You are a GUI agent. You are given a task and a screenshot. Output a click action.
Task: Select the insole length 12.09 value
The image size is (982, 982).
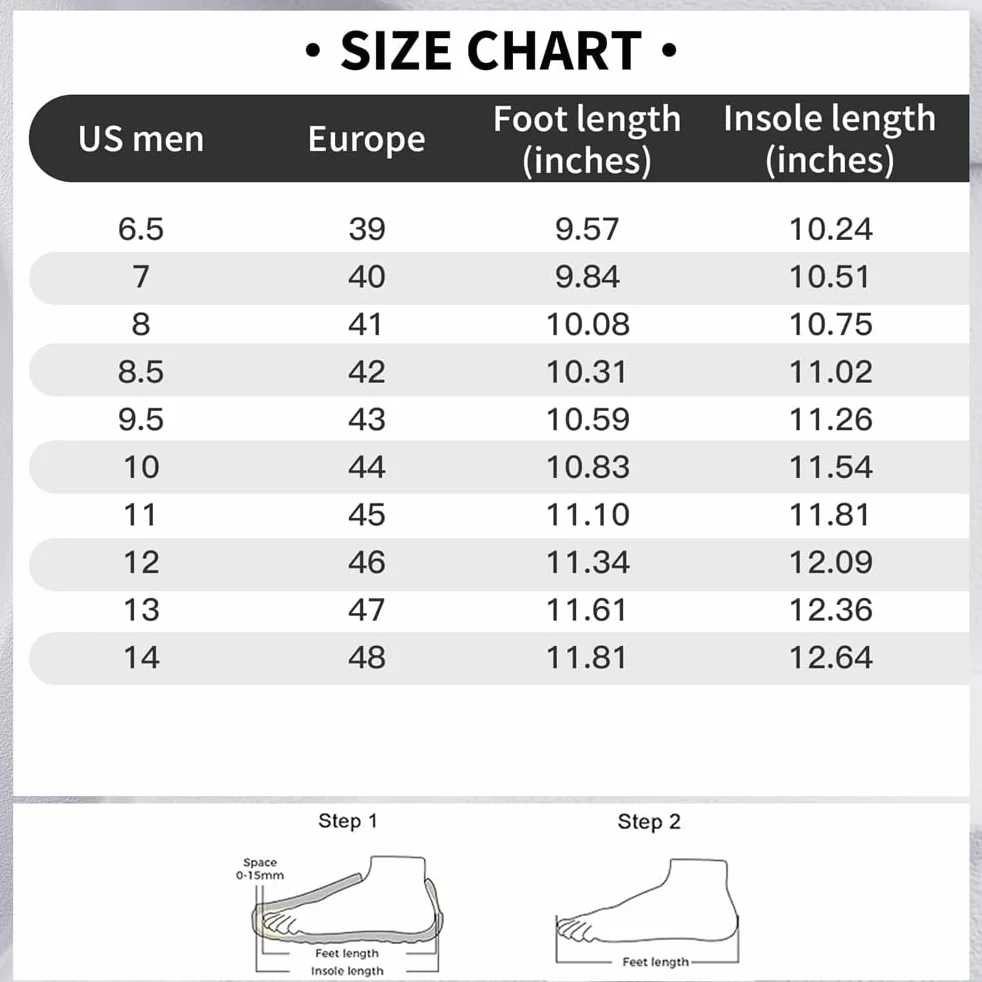point(830,562)
